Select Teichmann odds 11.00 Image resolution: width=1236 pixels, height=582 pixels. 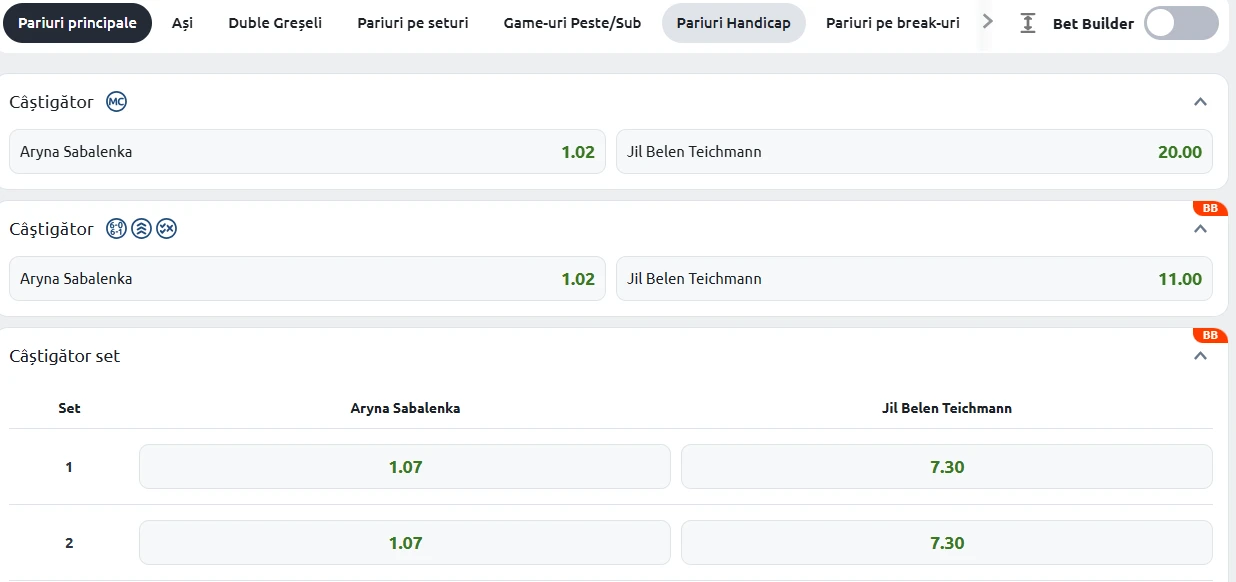pos(914,279)
